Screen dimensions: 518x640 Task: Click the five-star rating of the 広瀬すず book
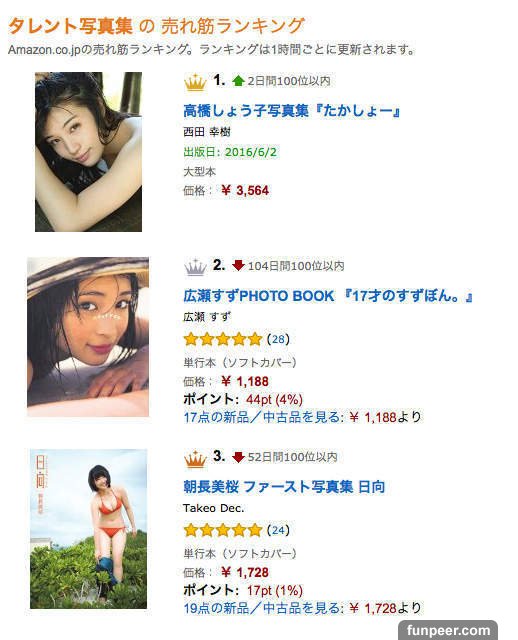point(222,339)
